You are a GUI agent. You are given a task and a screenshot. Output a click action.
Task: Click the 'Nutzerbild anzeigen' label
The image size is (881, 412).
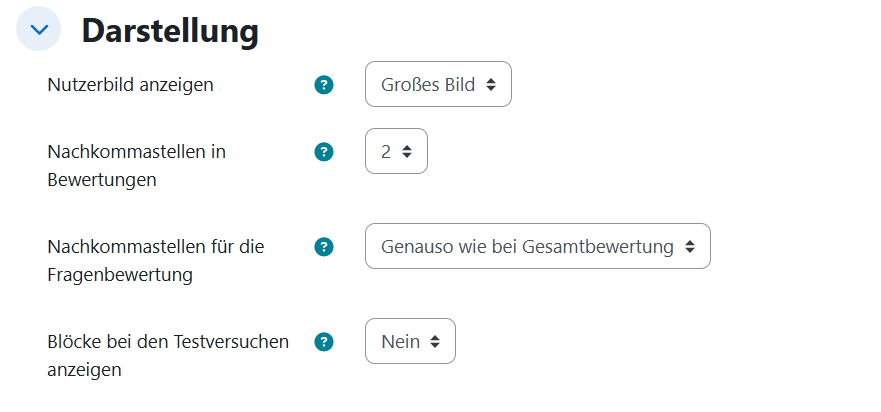pyautogui.click(x=130, y=85)
